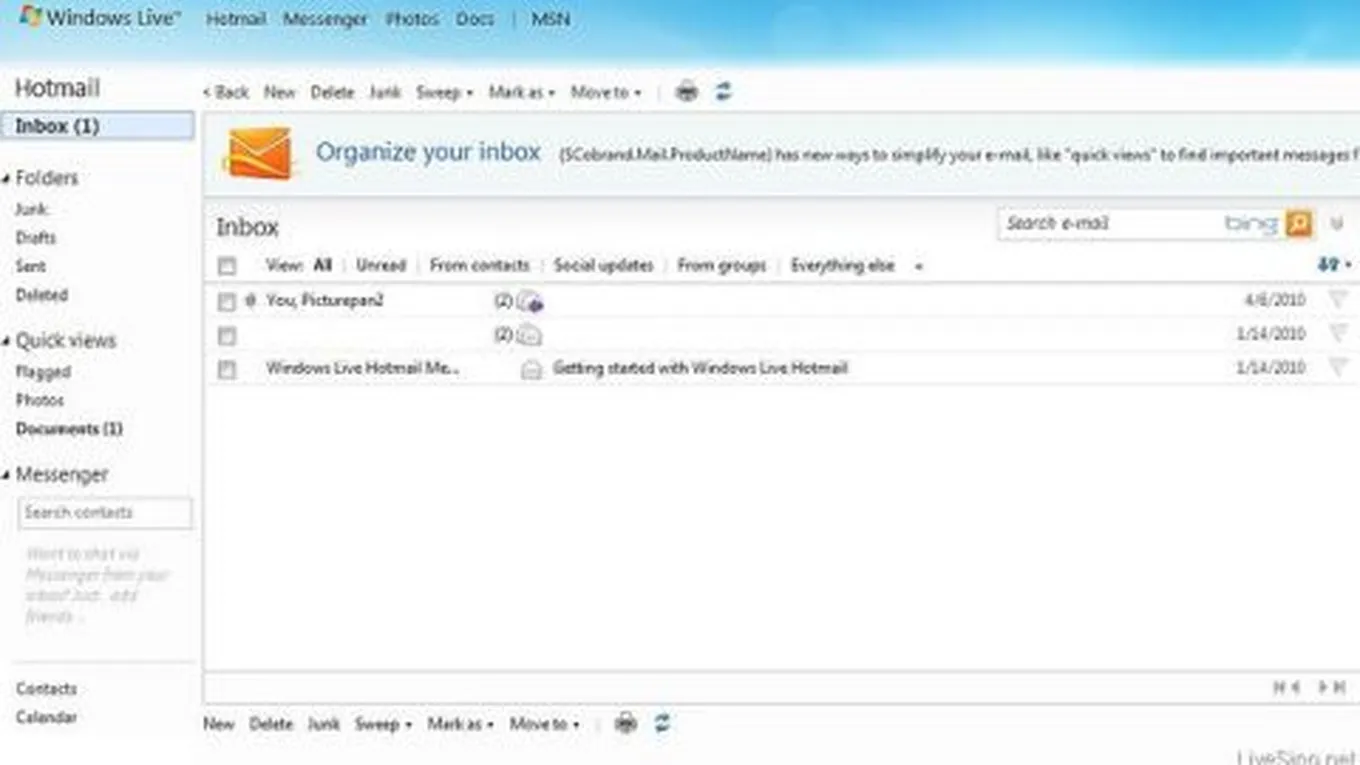
Task: Collapse the Folders section
Action: [x=8, y=179]
